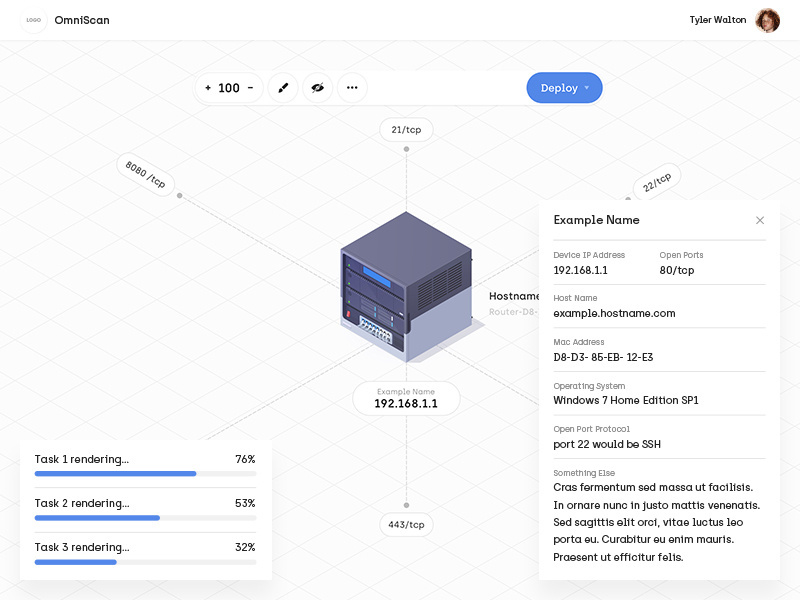Select the 21/tcp port node
Screen dimensions: 800x600
point(406,129)
